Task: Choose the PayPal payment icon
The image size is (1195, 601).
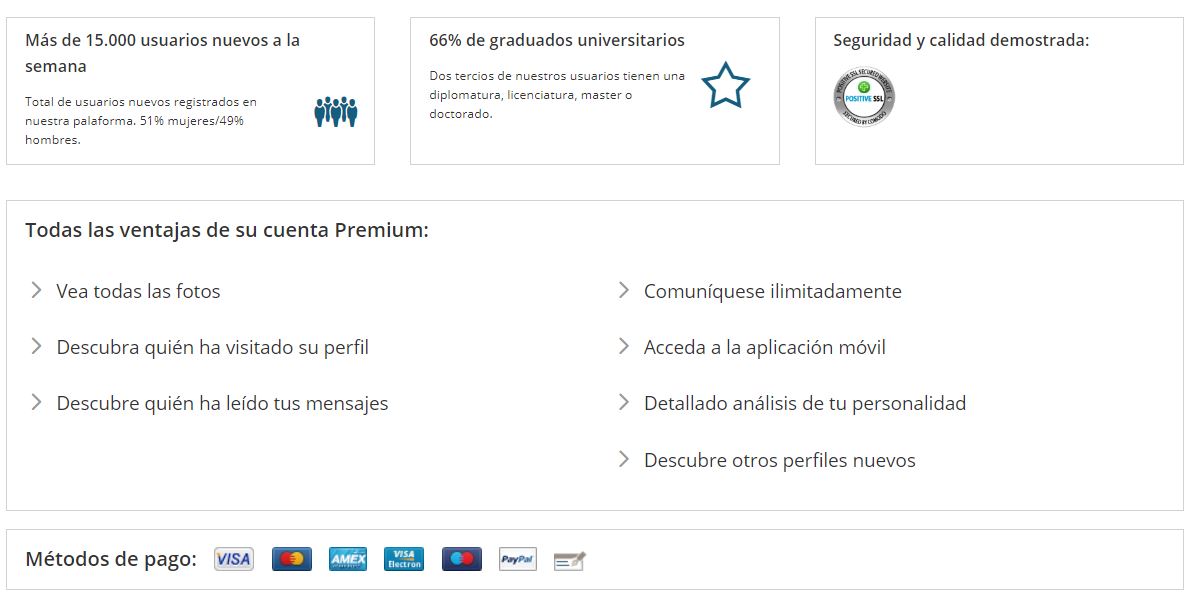Action: tap(517, 559)
